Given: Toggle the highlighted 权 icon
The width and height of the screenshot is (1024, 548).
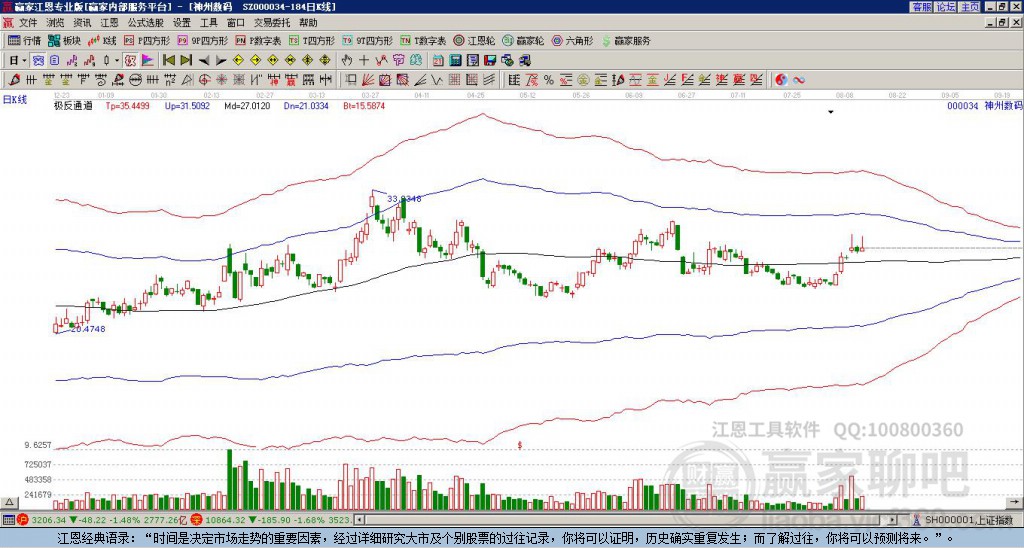Looking at the screenshot, I should [x=131, y=61].
